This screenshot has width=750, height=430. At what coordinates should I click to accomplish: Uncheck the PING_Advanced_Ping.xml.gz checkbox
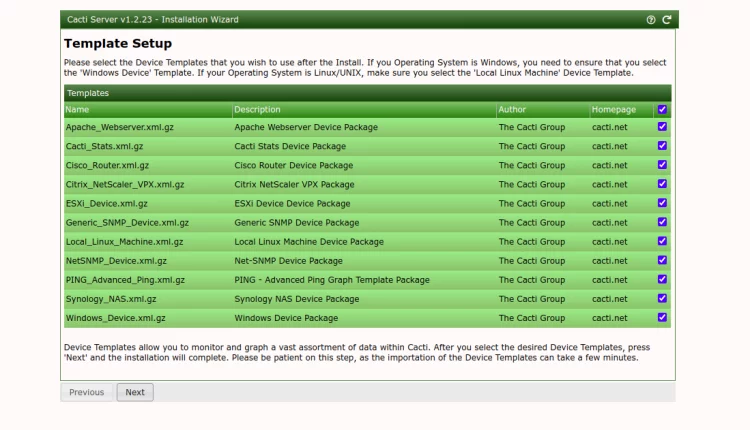662,279
